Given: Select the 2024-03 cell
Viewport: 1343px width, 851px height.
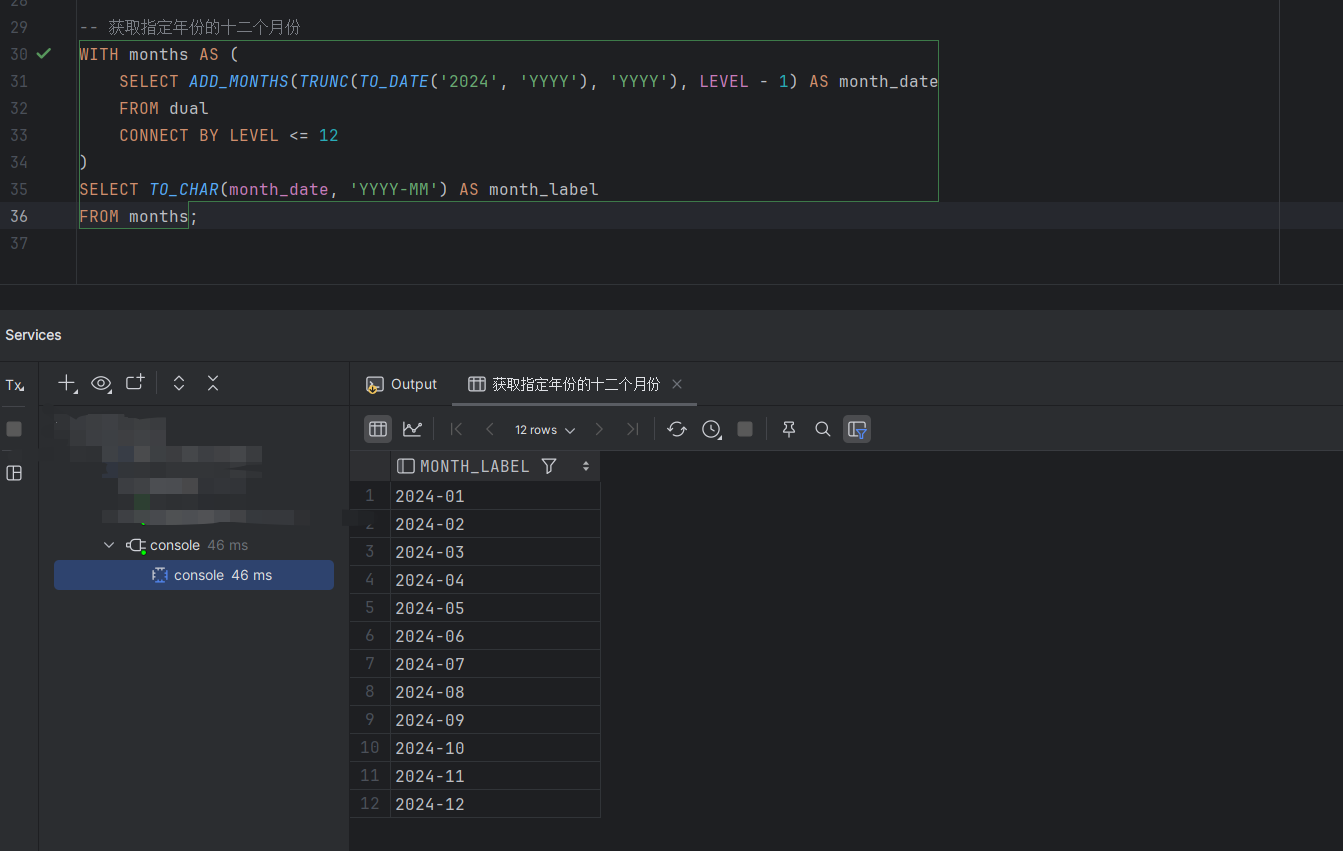Looking at the screenshot, I should tap(495, 552).
